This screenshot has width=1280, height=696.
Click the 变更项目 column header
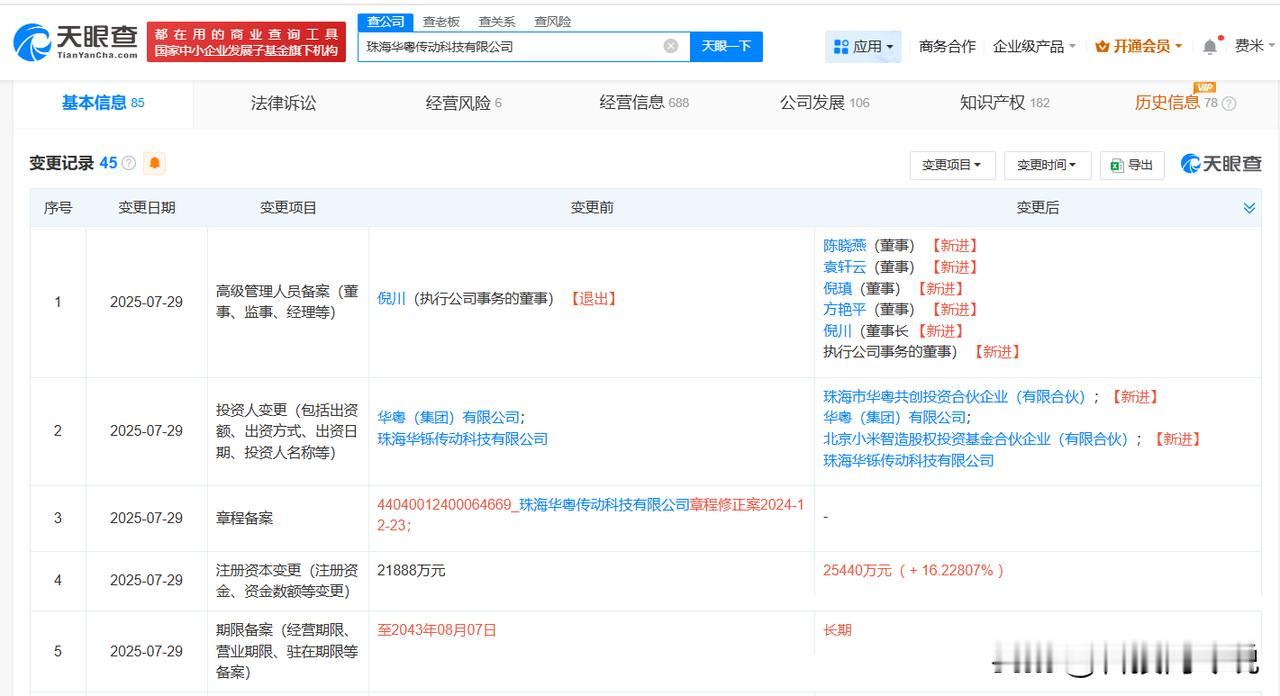click(288, 207)
